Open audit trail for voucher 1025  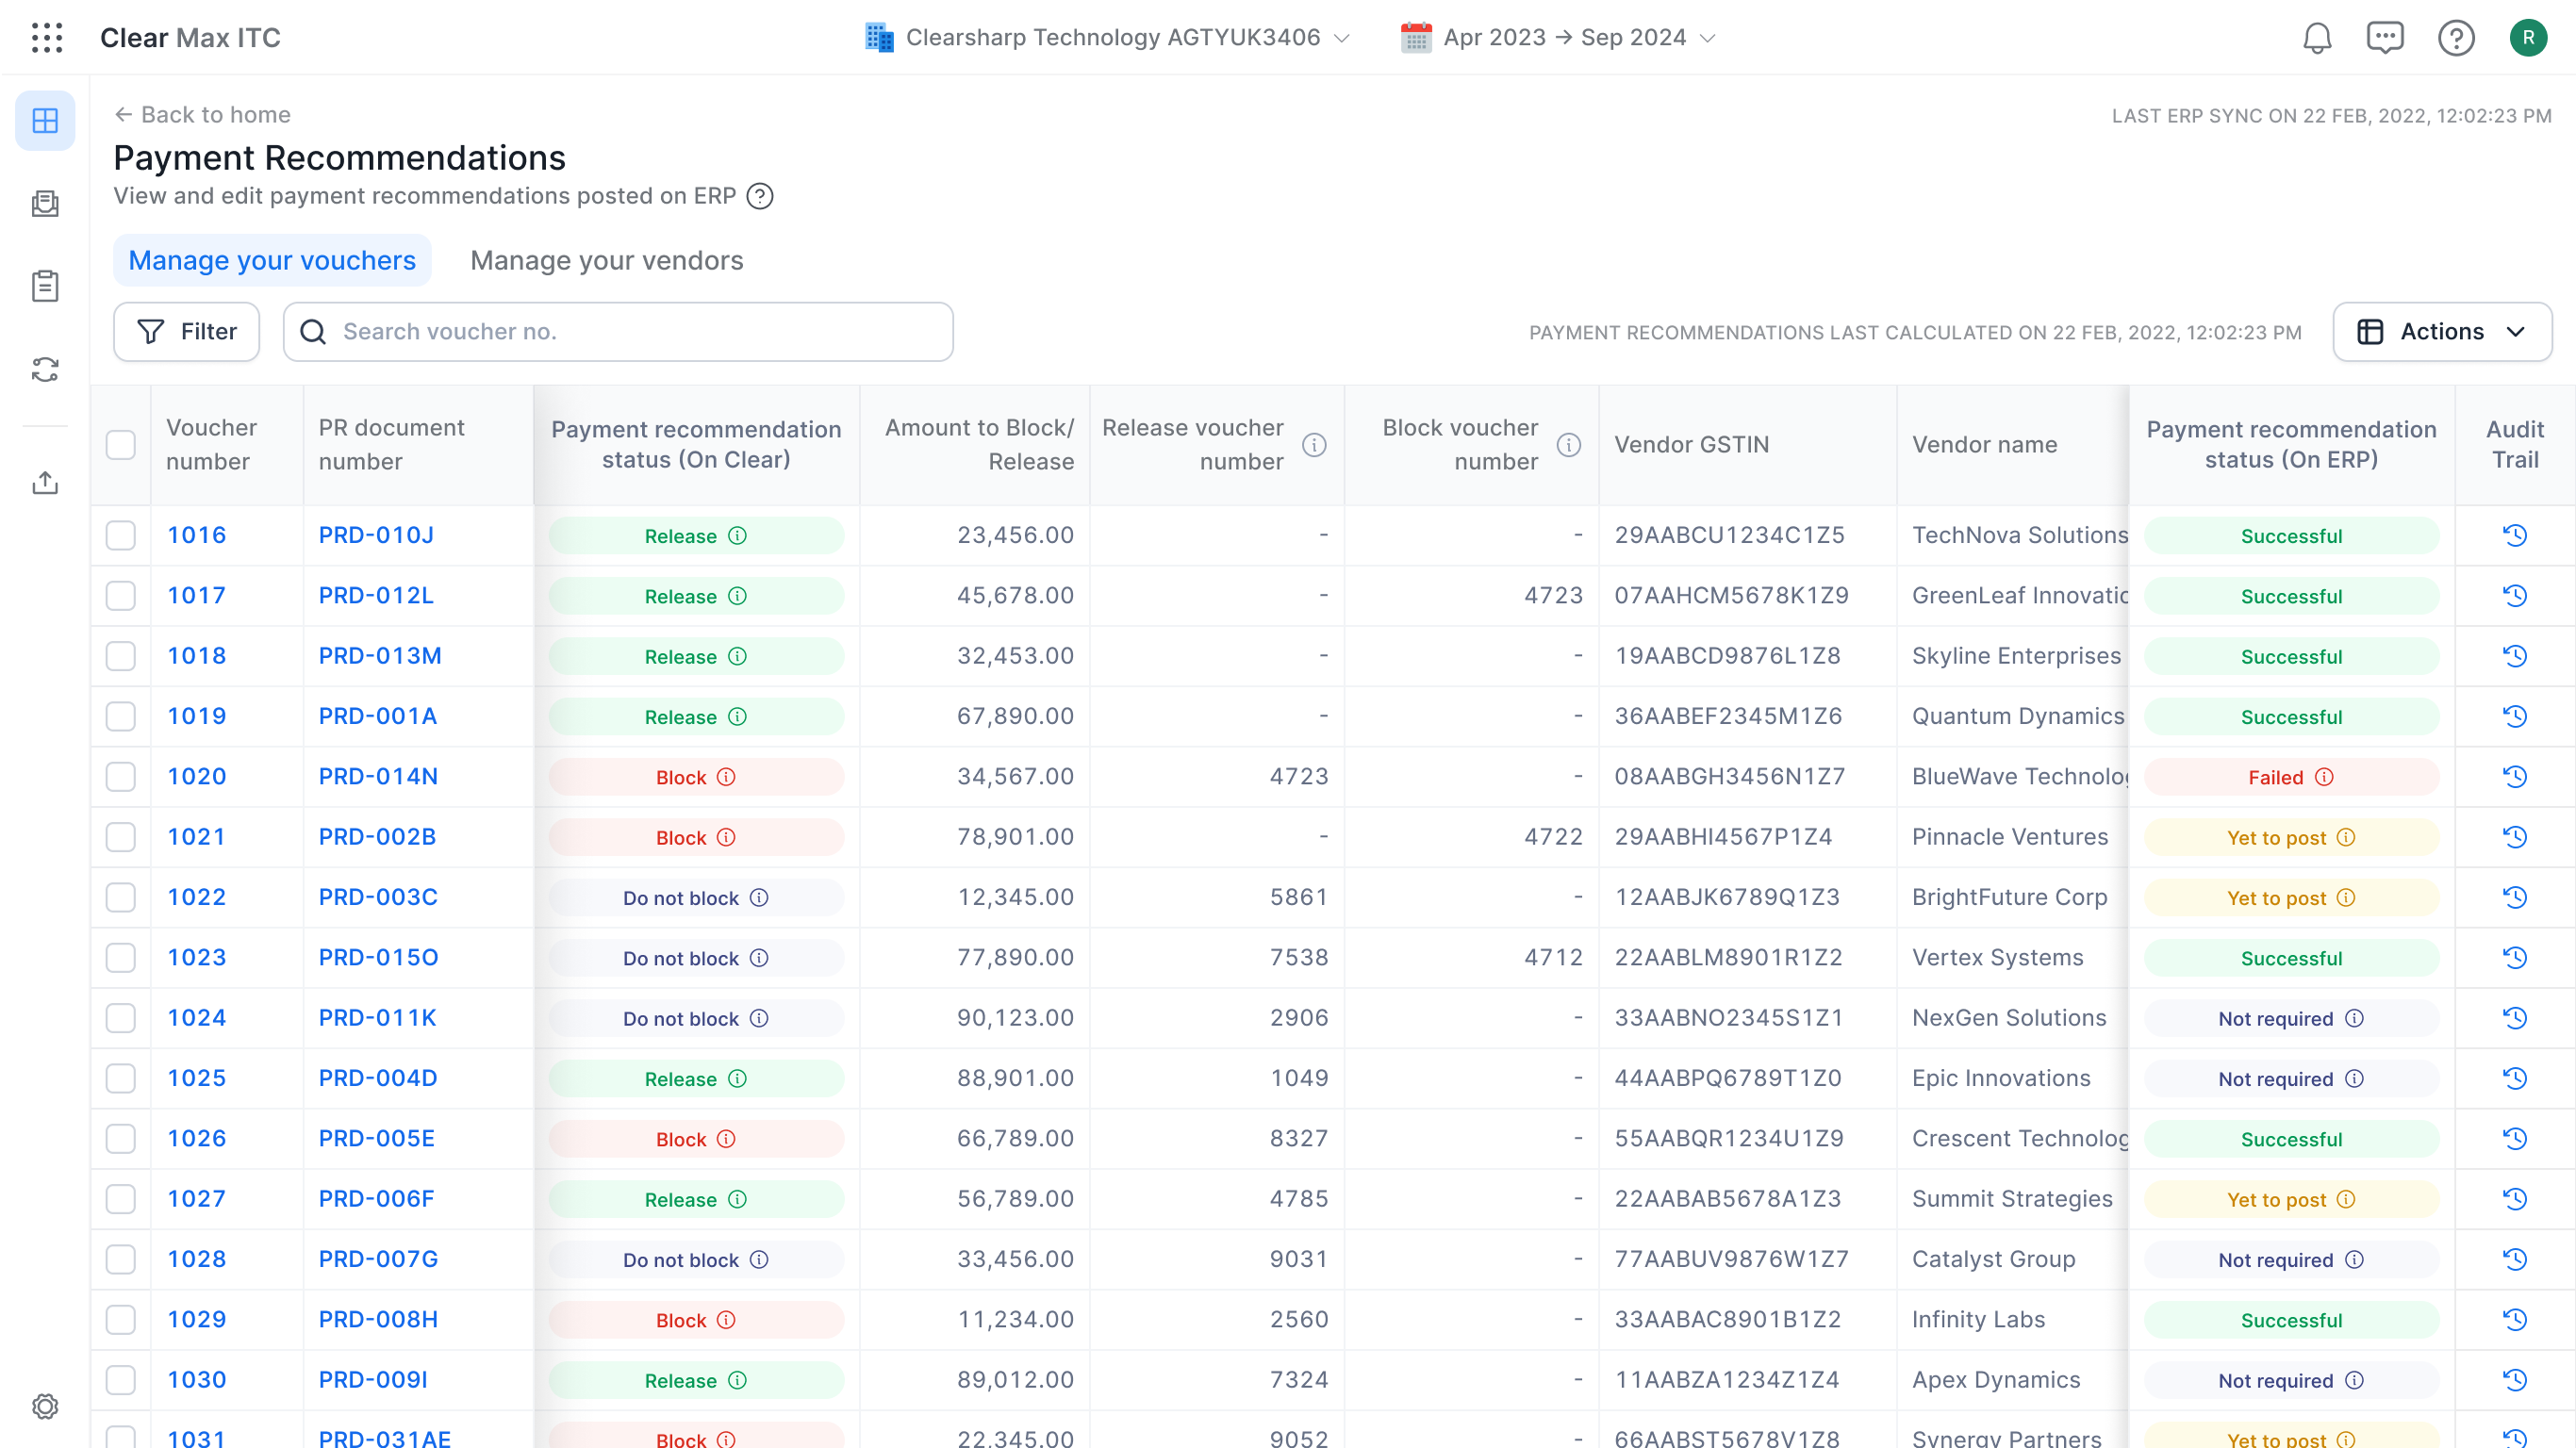(2515, 1079)
